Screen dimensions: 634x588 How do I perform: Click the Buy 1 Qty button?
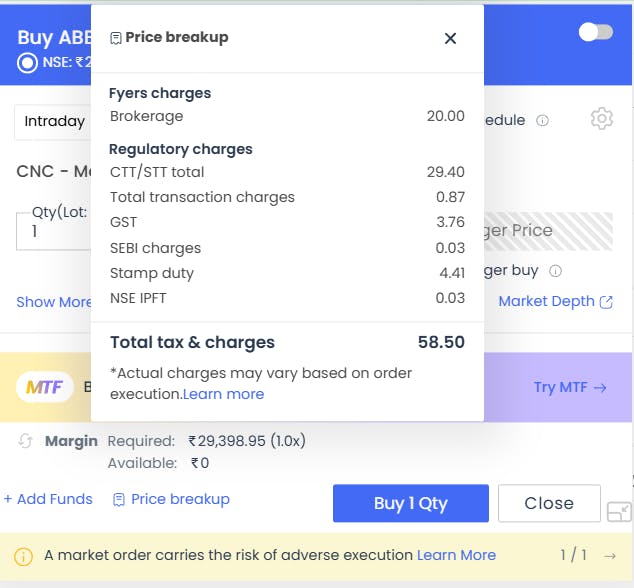(411, 503)
